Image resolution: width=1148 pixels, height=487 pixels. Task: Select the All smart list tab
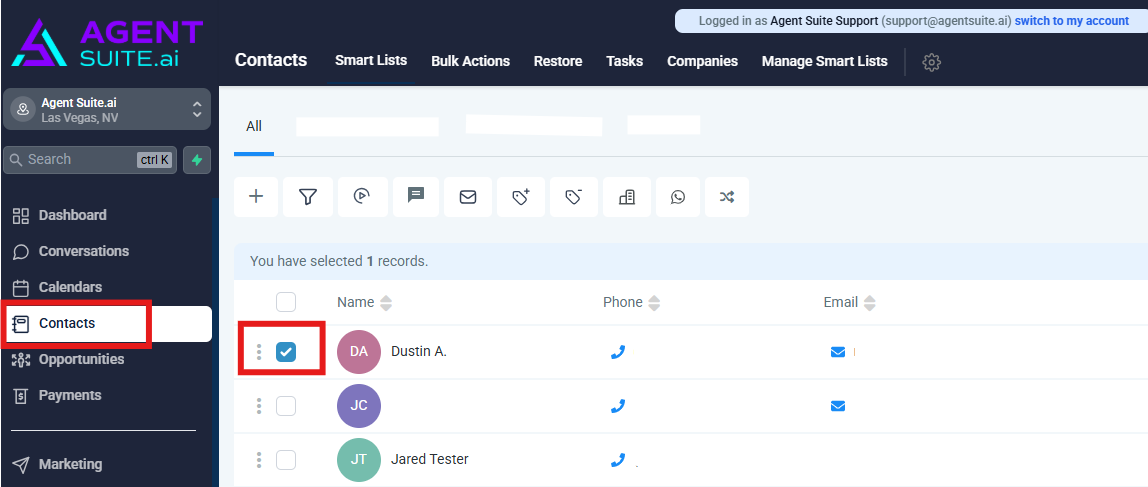click(254, 126)
